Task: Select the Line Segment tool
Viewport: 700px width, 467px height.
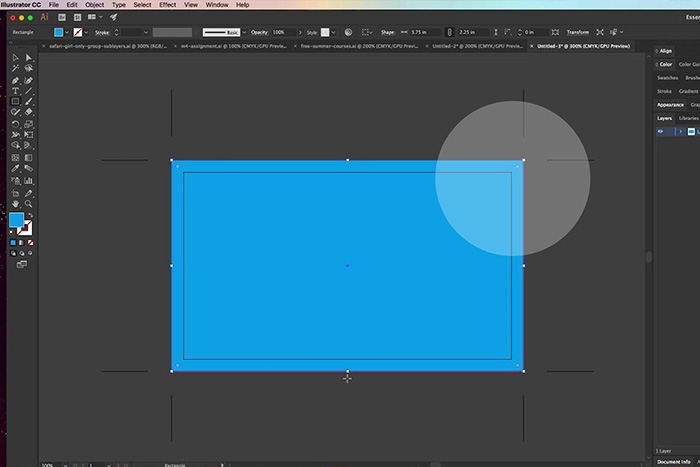Action: click(x=29, y=91)
